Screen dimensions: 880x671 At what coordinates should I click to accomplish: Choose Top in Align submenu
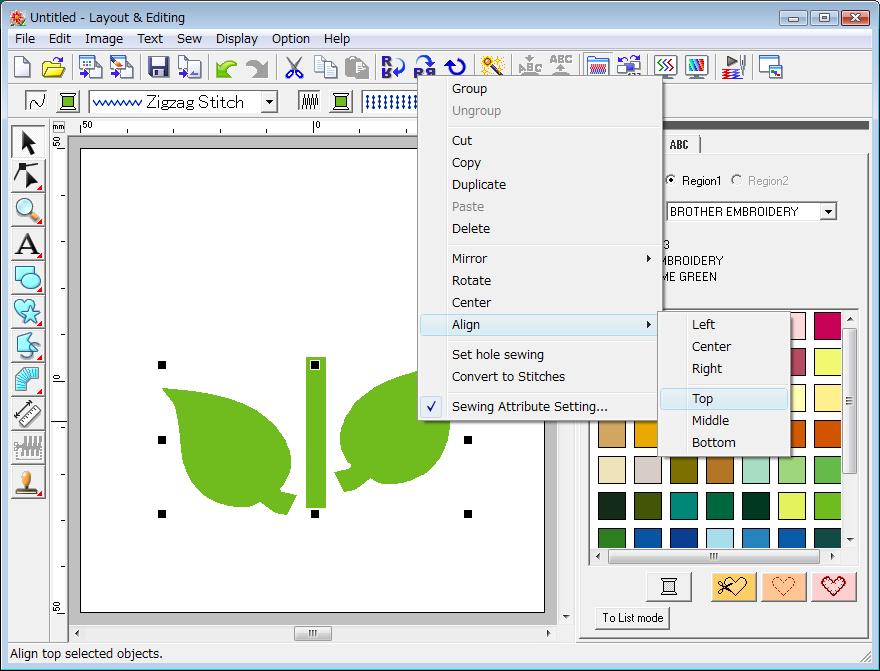coord(724,398)
